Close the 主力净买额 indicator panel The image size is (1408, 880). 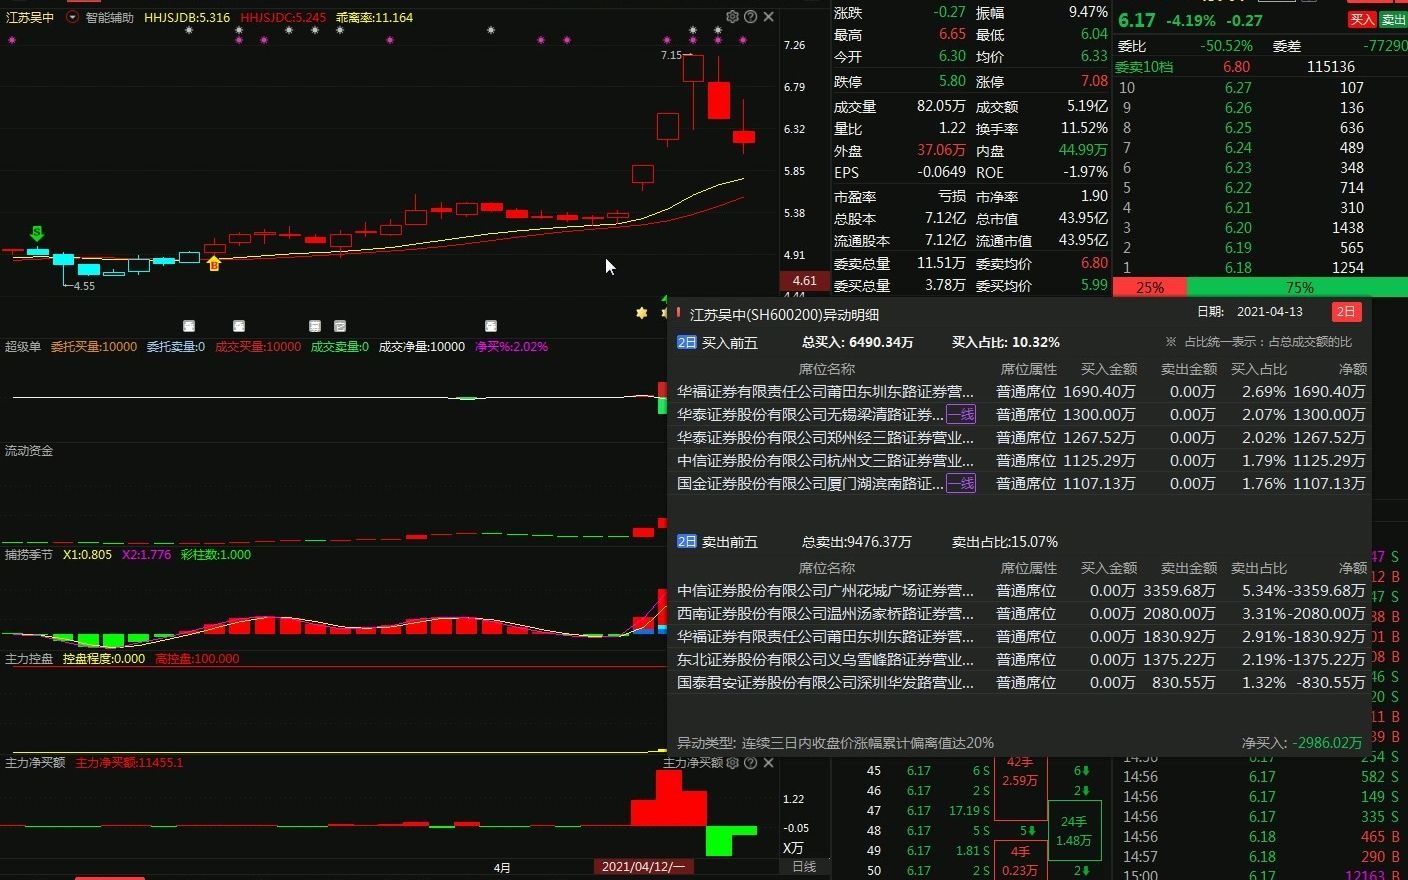pyautogui.click(x=768, y=763)
